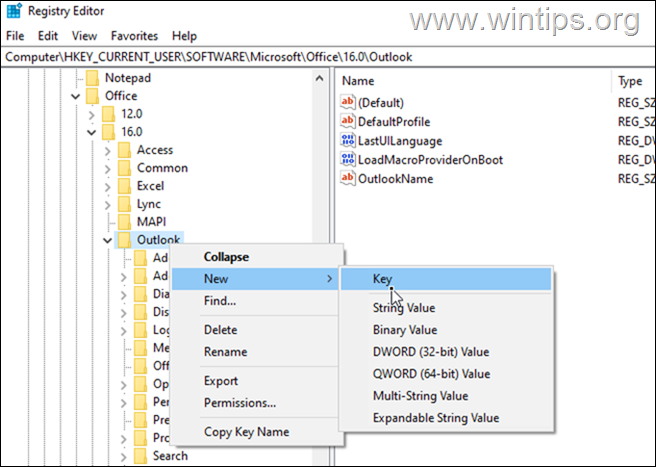Click the MAPI key folder icon
The height and width of the screenshot is (467, 656).
coord(124,222)
